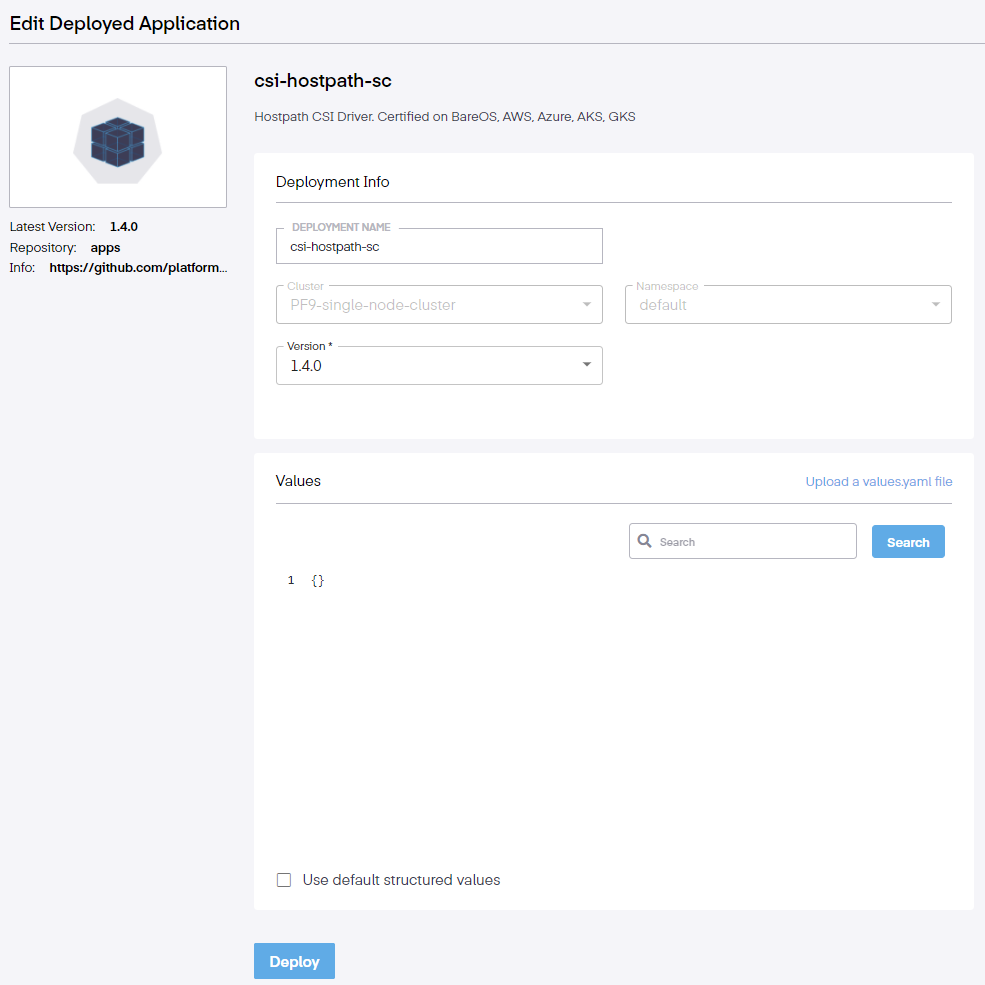Click the Hostpath CSI Driver description text

point(445,117)
